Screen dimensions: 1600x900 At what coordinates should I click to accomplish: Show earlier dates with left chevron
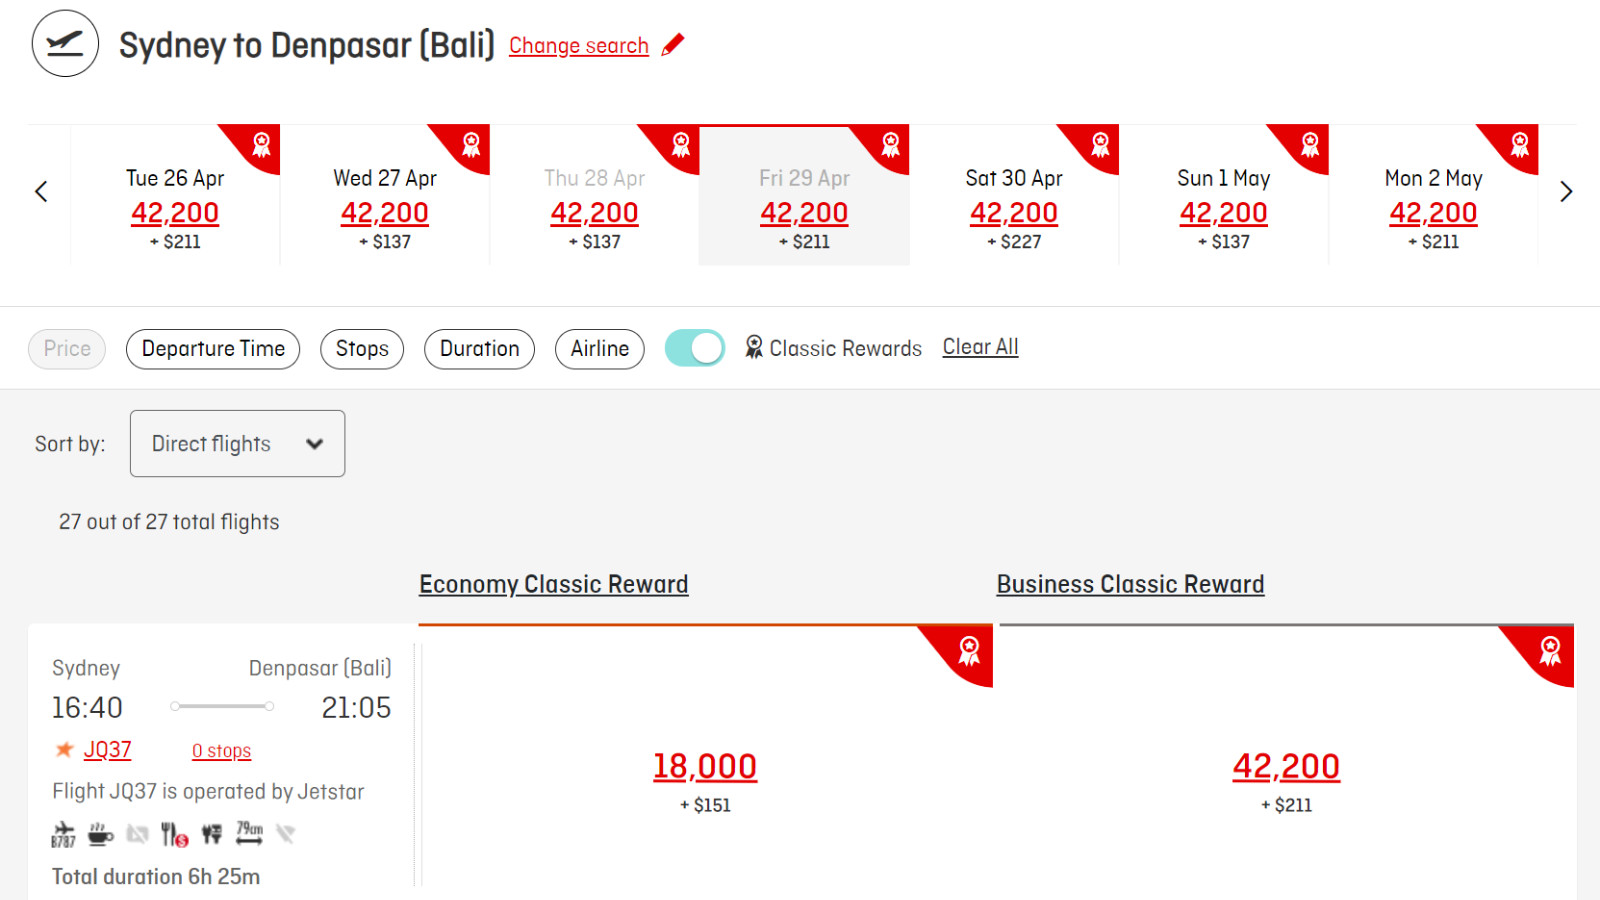point(41,192)
